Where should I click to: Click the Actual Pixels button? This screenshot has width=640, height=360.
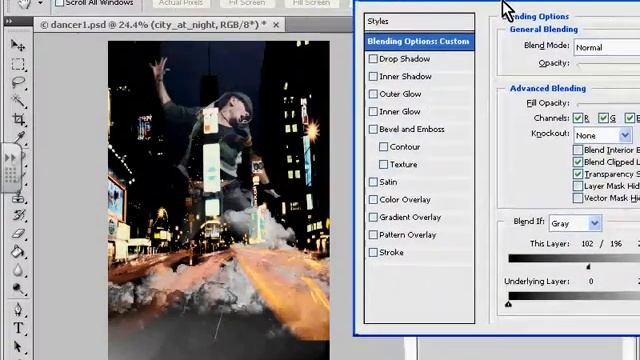tap(181, 3)
